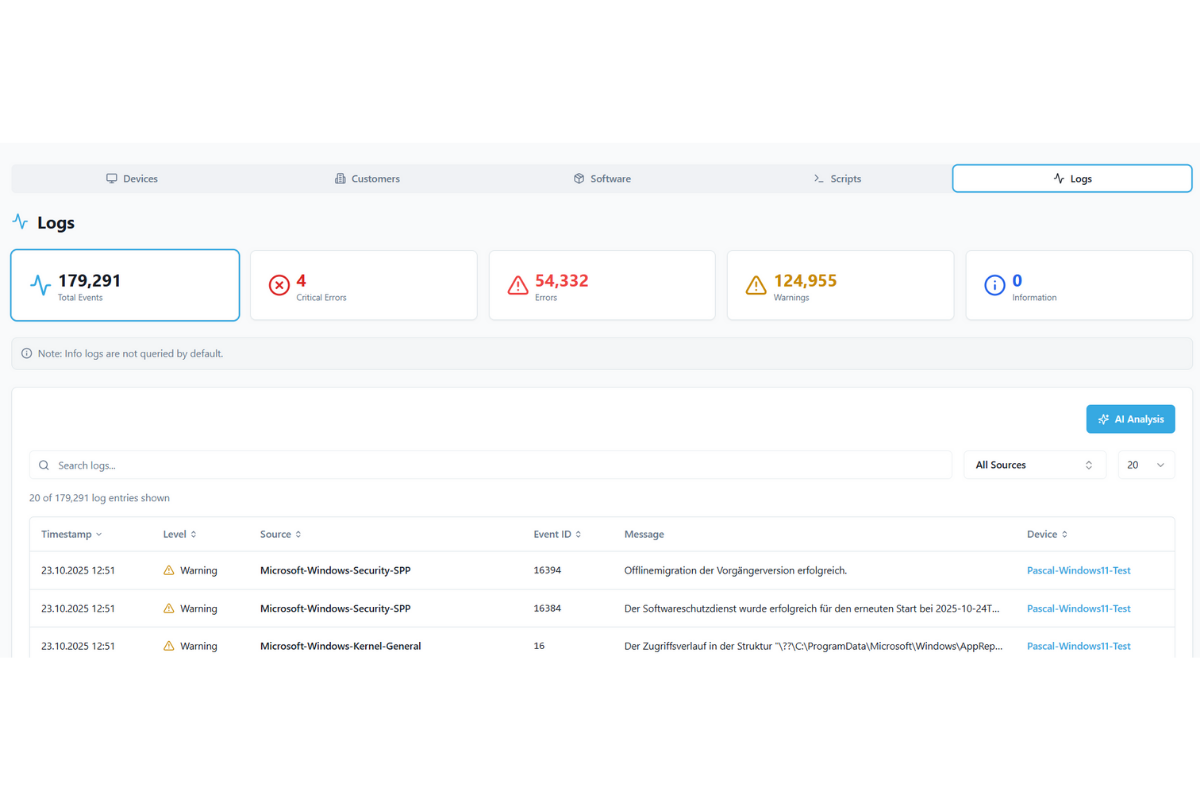Screen dimensions: 1200x800
Task: Click the Information circle icon
Action: [x=995, y=285]
